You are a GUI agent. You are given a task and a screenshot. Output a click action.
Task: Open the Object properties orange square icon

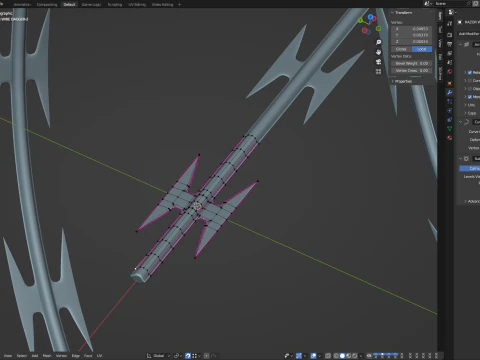pyautogui.click(x=449, y=83)
